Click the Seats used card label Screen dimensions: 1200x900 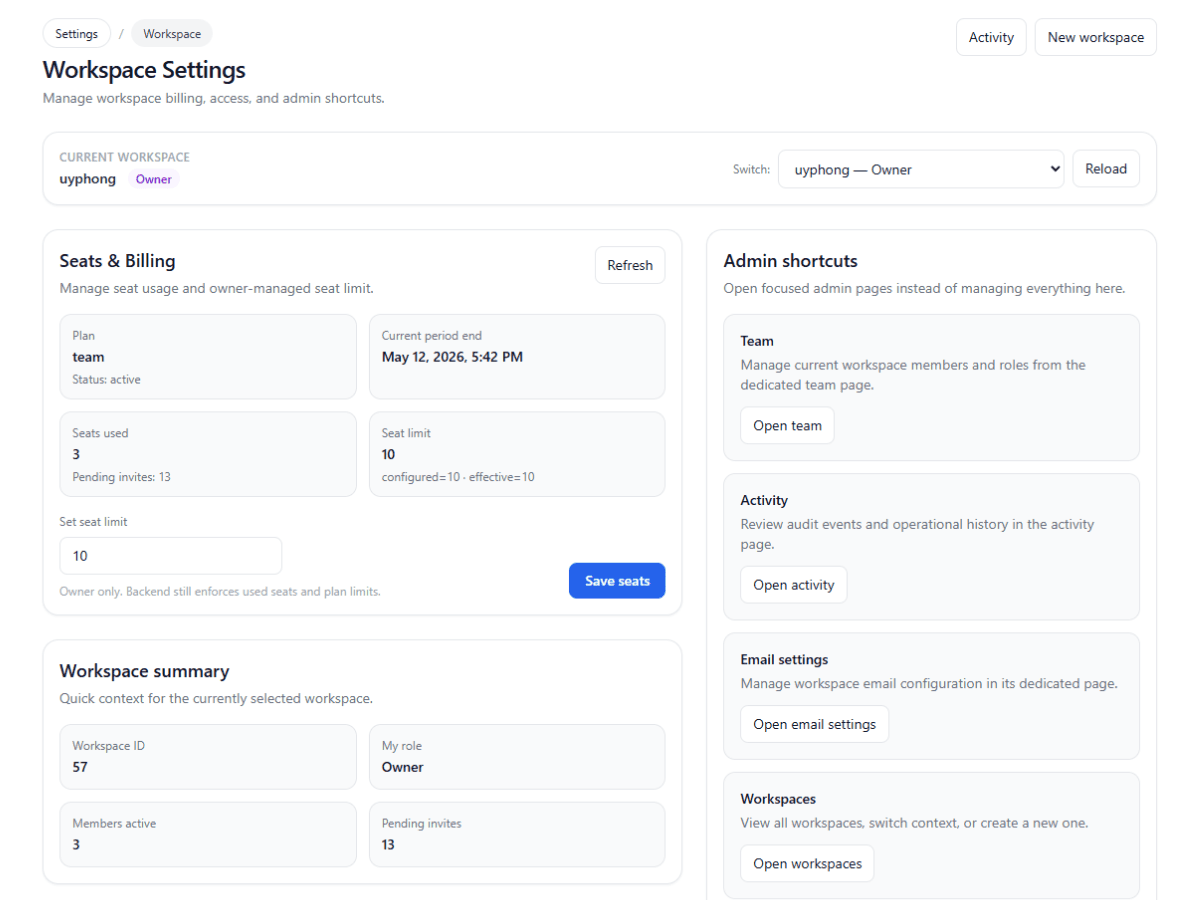tap(100, 434)
